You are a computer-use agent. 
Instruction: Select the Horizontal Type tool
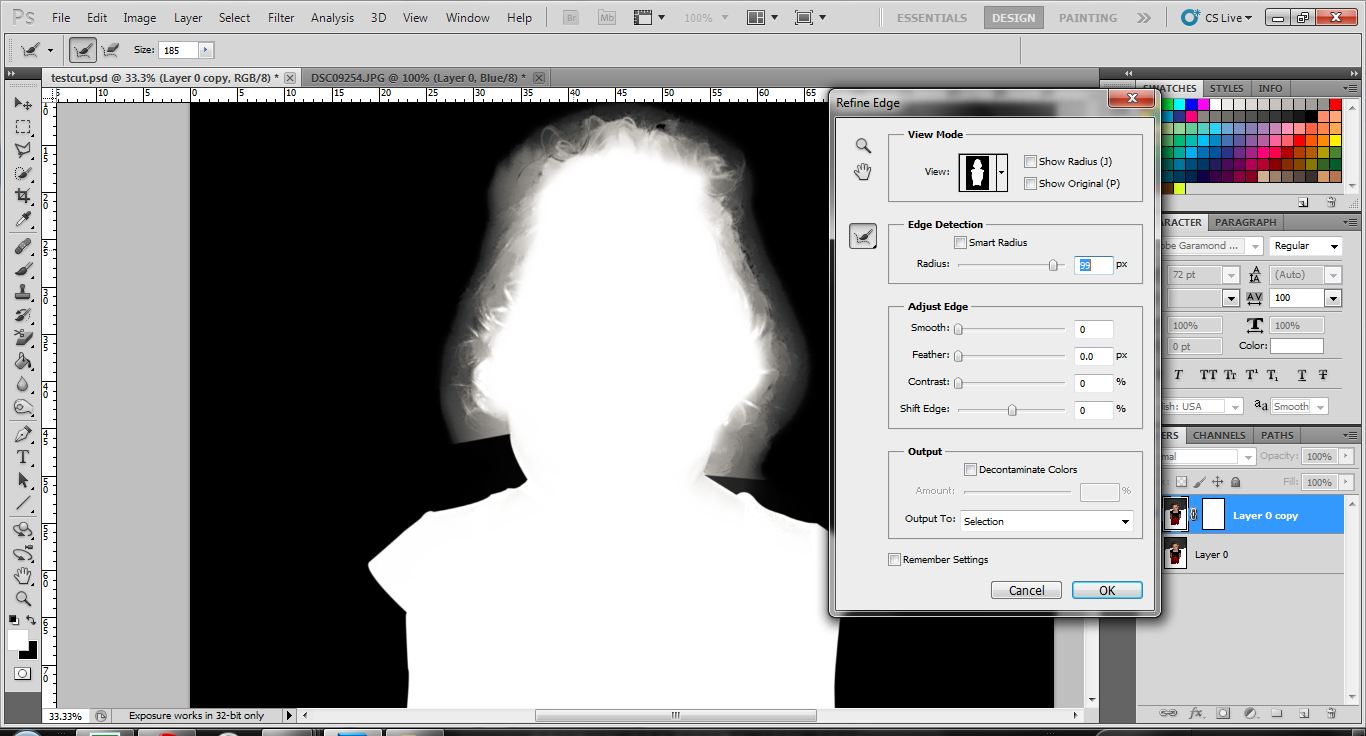(x=20, y=457)
